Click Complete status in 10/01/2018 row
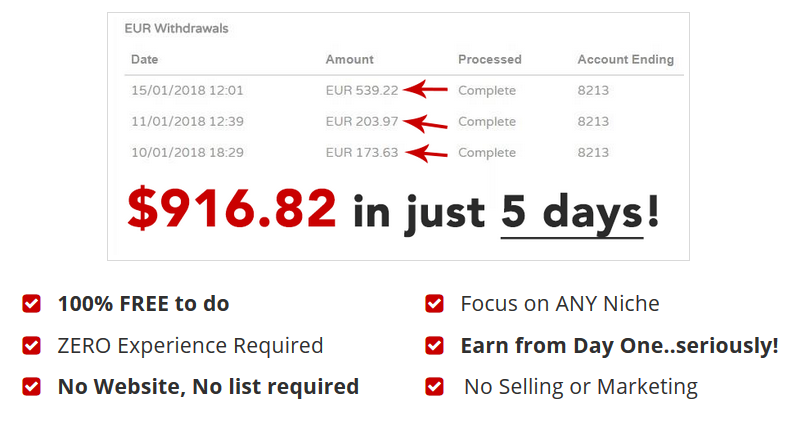 click(x=487, y=153)
